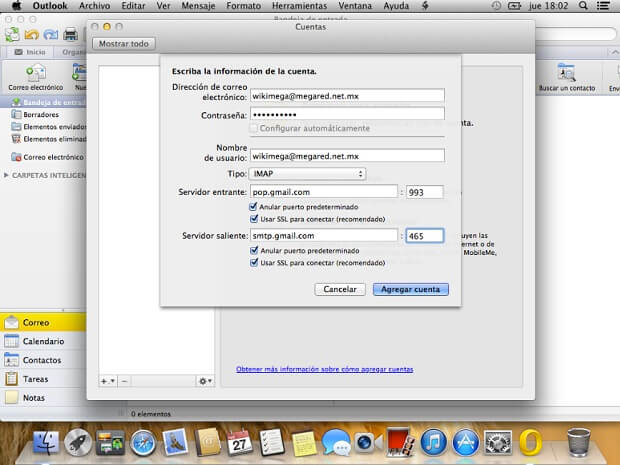The height and width of the screenshot is (465, 620).
Task: Click the Servidor entrante field
Action: [324, 192]
